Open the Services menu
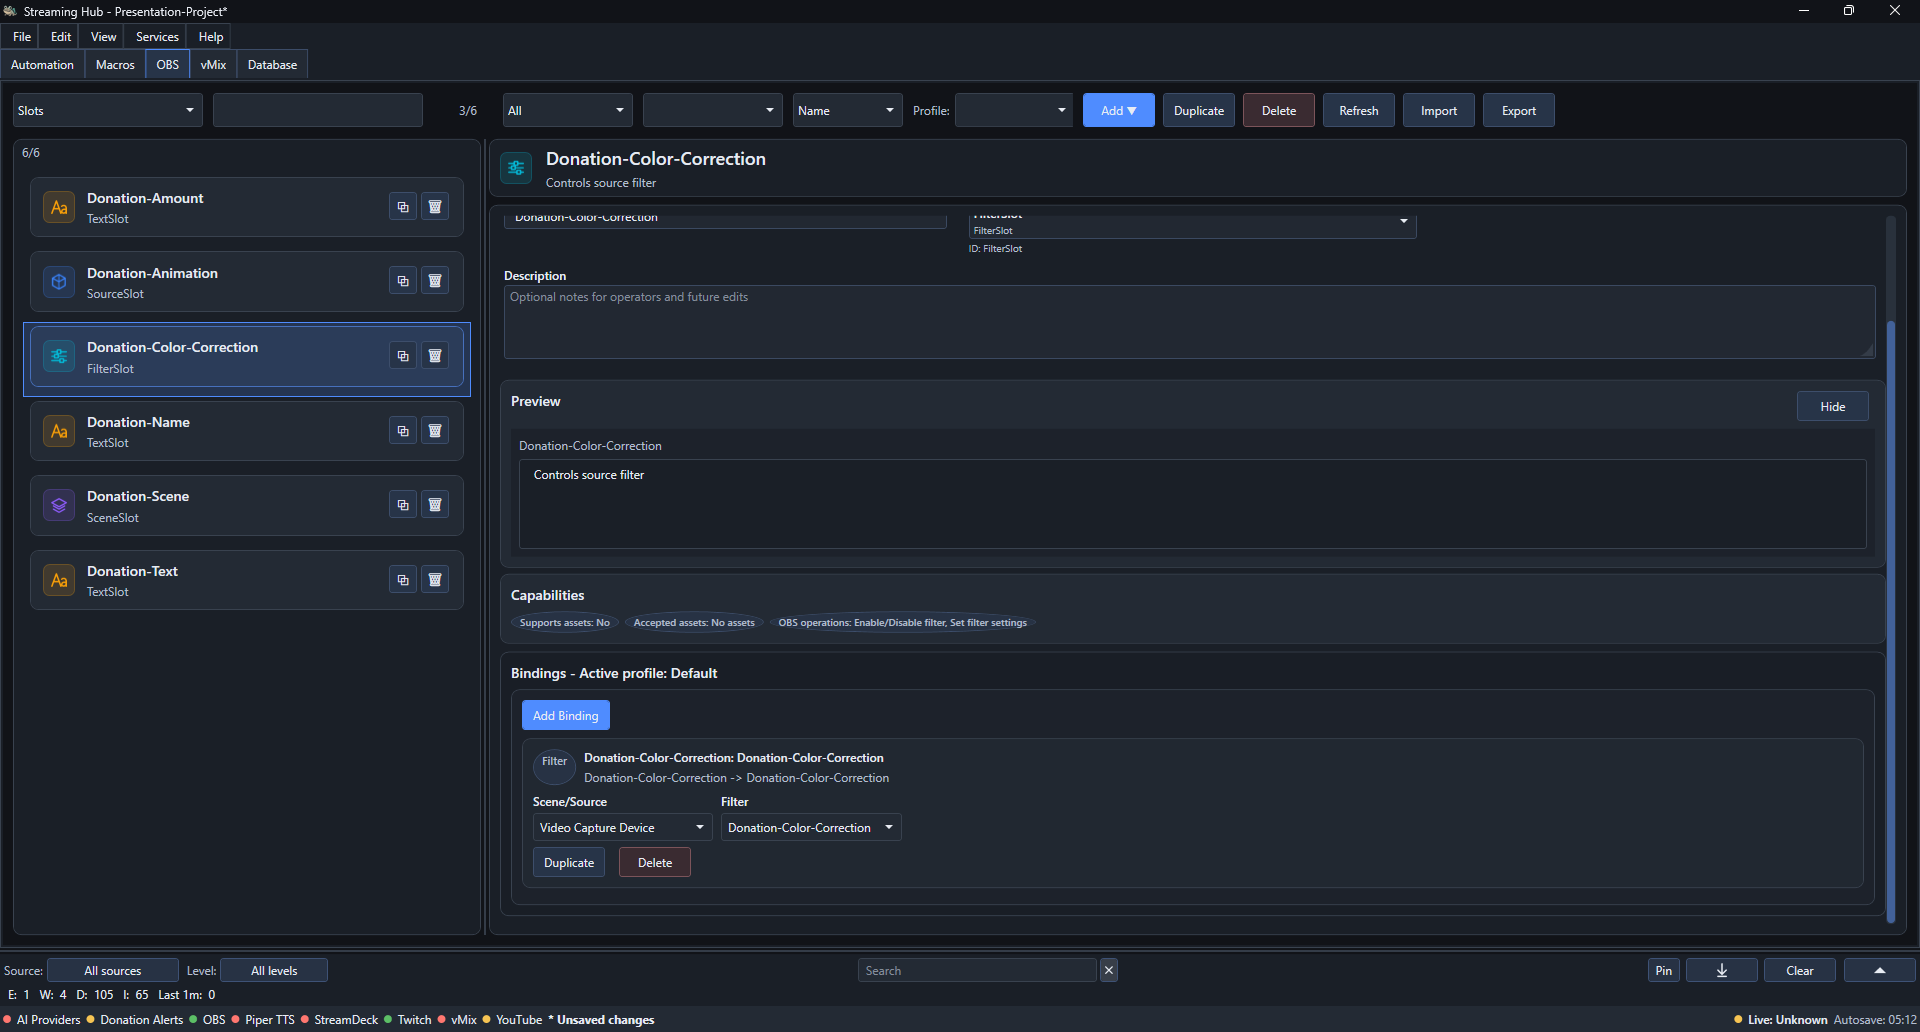 click(x=157, y=36)
